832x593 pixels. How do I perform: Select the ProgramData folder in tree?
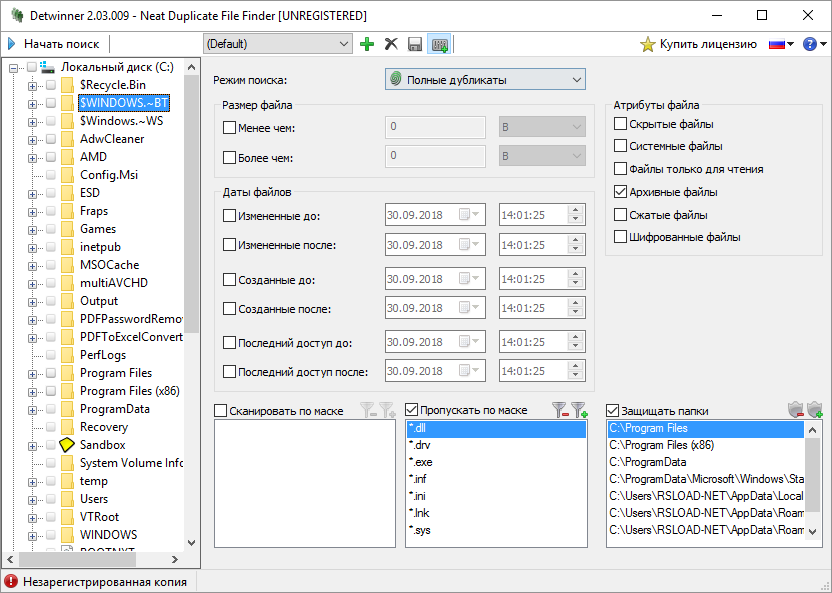(115, 409)
